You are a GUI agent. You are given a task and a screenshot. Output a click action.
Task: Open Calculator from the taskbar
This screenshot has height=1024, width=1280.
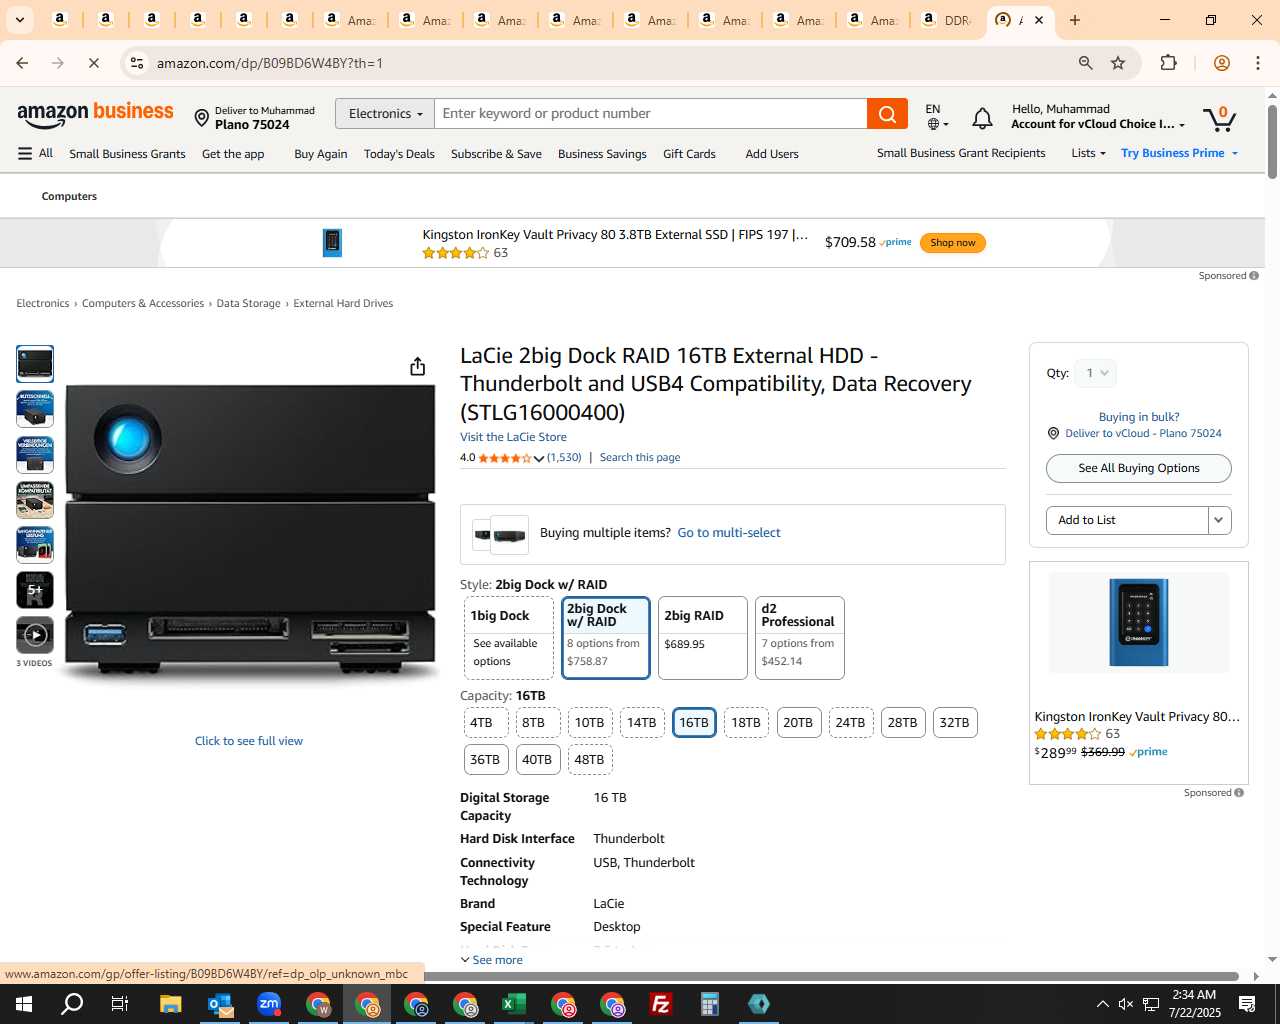coord(709,1004)
